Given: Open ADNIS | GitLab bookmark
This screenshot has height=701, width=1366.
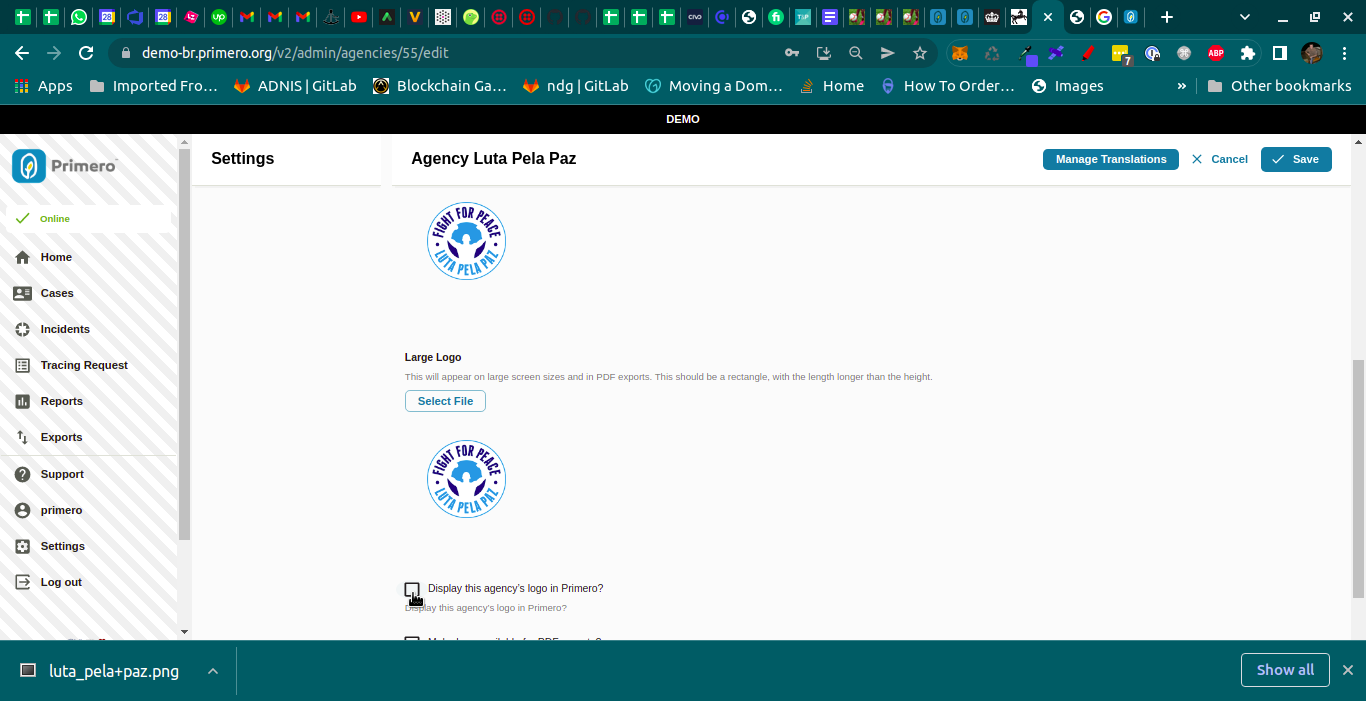Looking at the screenshot, I should 295,86.
